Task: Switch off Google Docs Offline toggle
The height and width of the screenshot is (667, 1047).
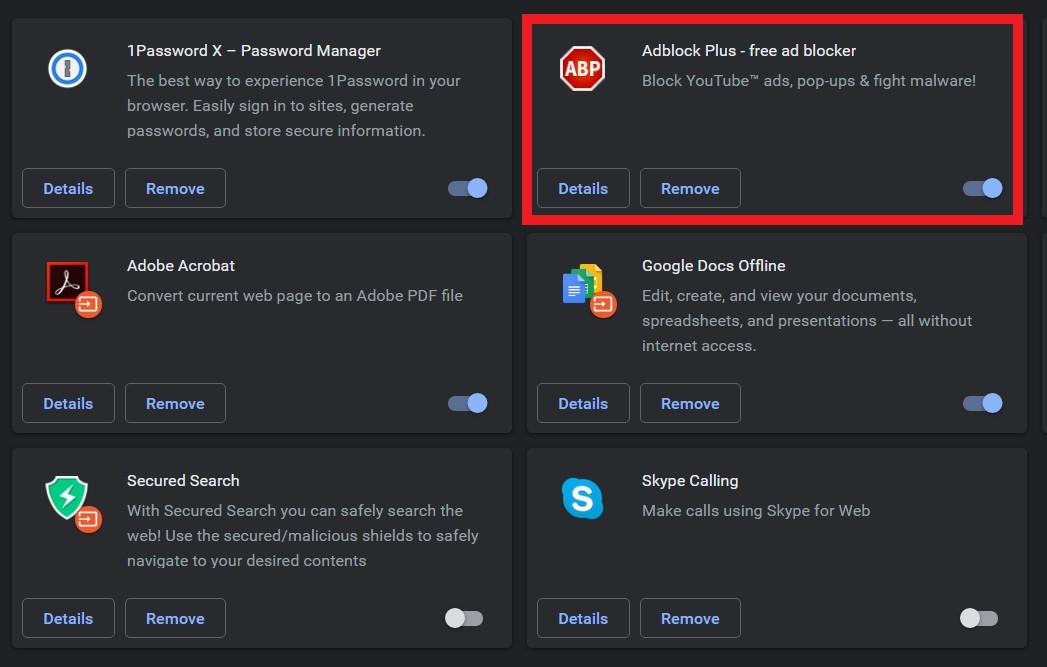Action: click(982, 403)
